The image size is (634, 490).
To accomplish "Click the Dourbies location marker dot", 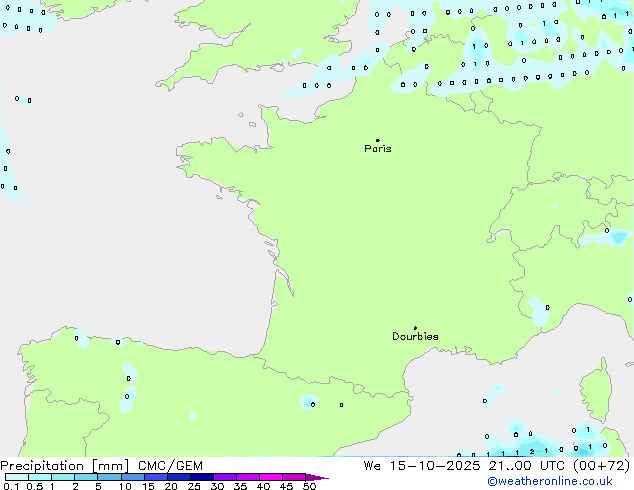I will (415, 328).
